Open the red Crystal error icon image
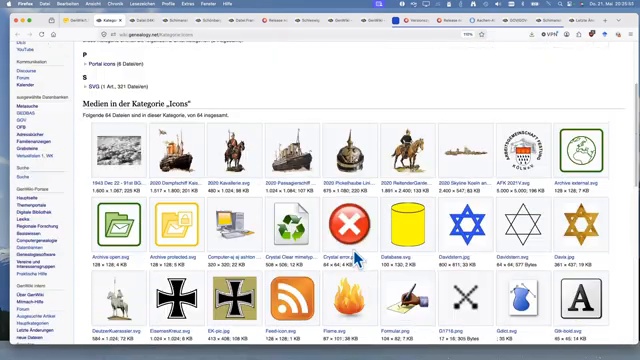The height and width of the screenshot is (360, 640). click(350, 224)
